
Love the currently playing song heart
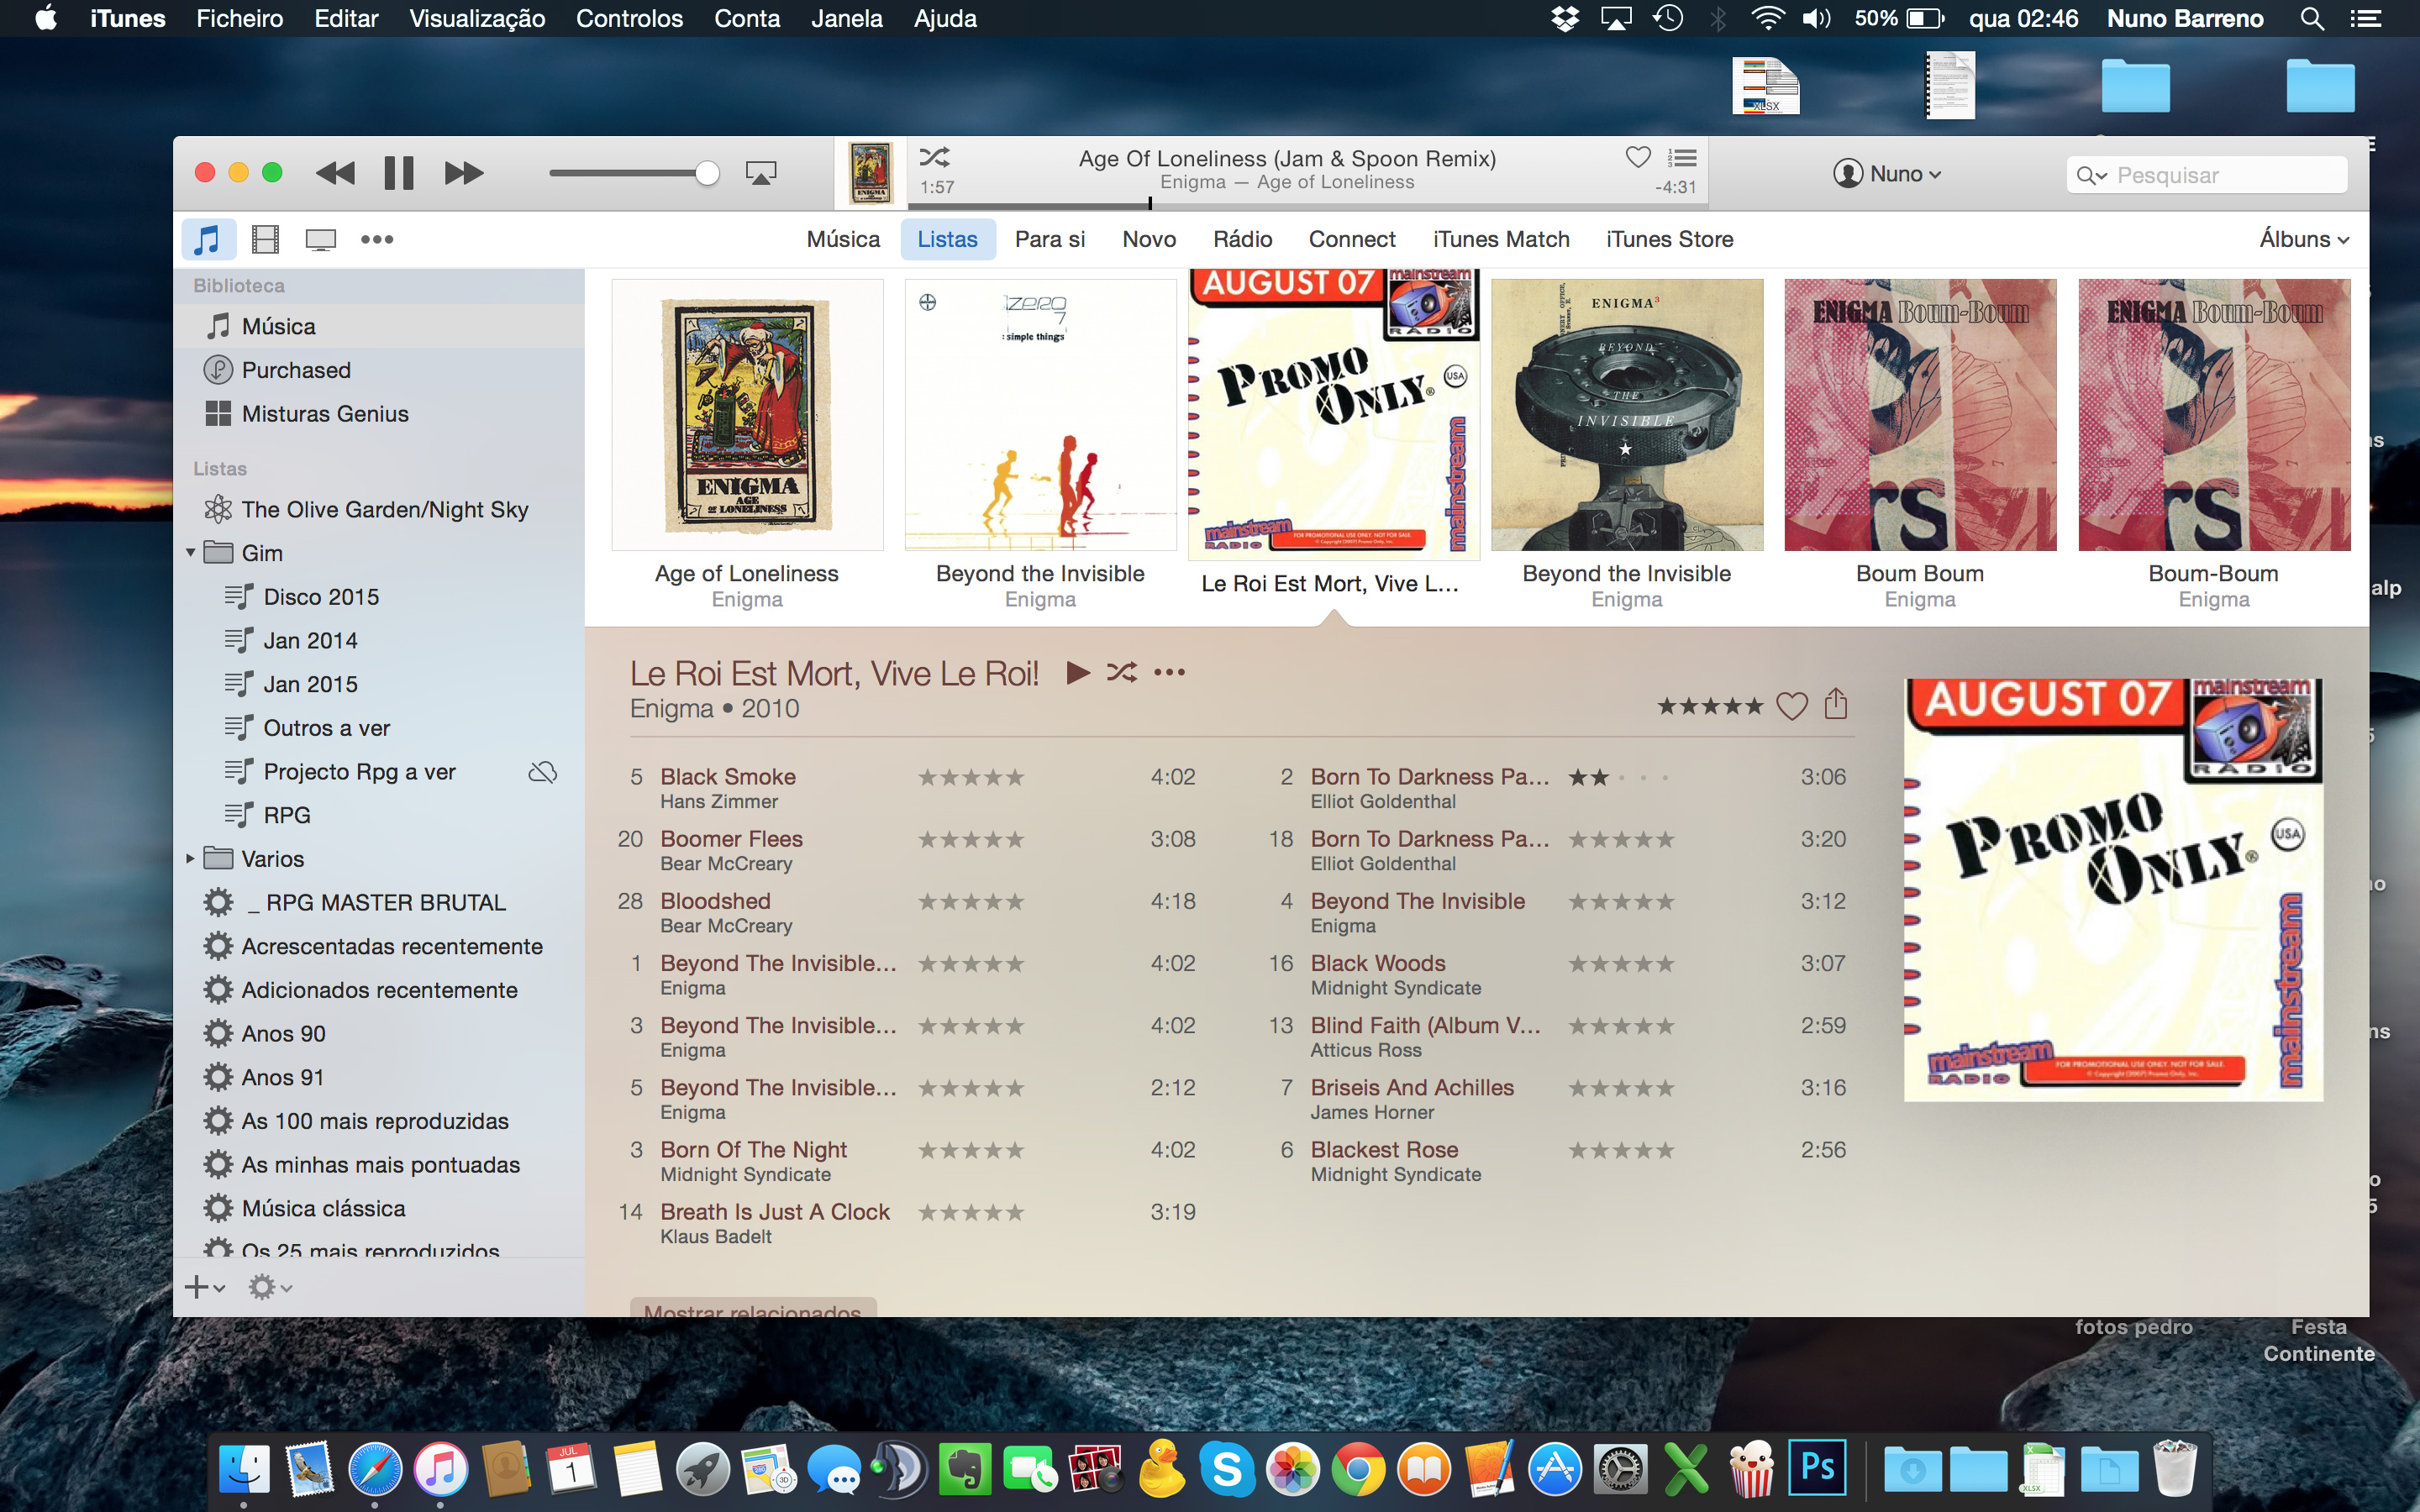[x=1638, y=157]
